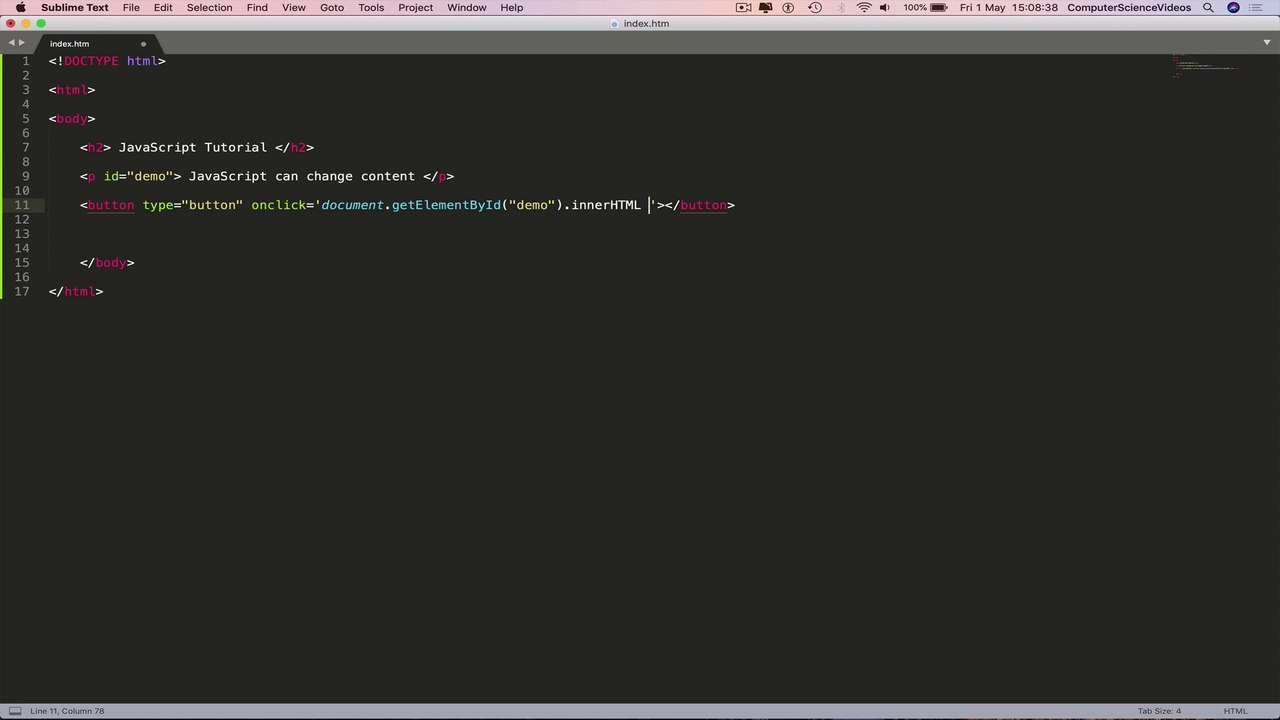Click the unsaved dot on index.htm tab

pos(143,44)
